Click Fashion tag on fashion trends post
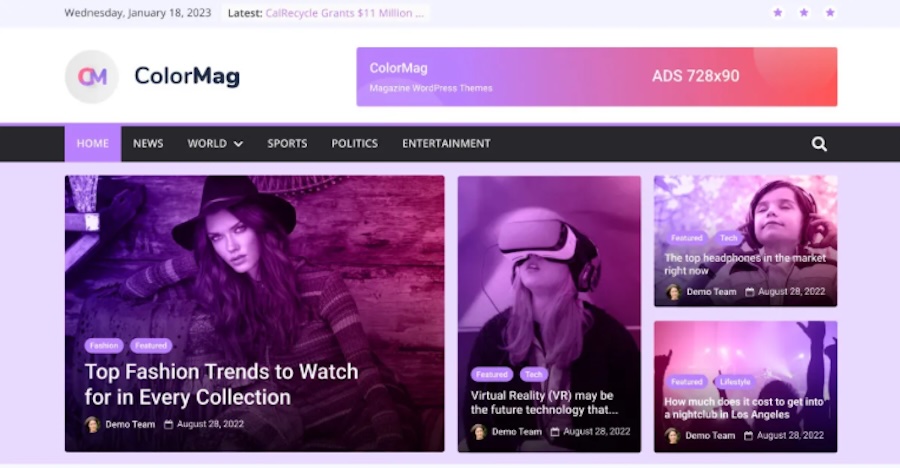 (104, 345)
